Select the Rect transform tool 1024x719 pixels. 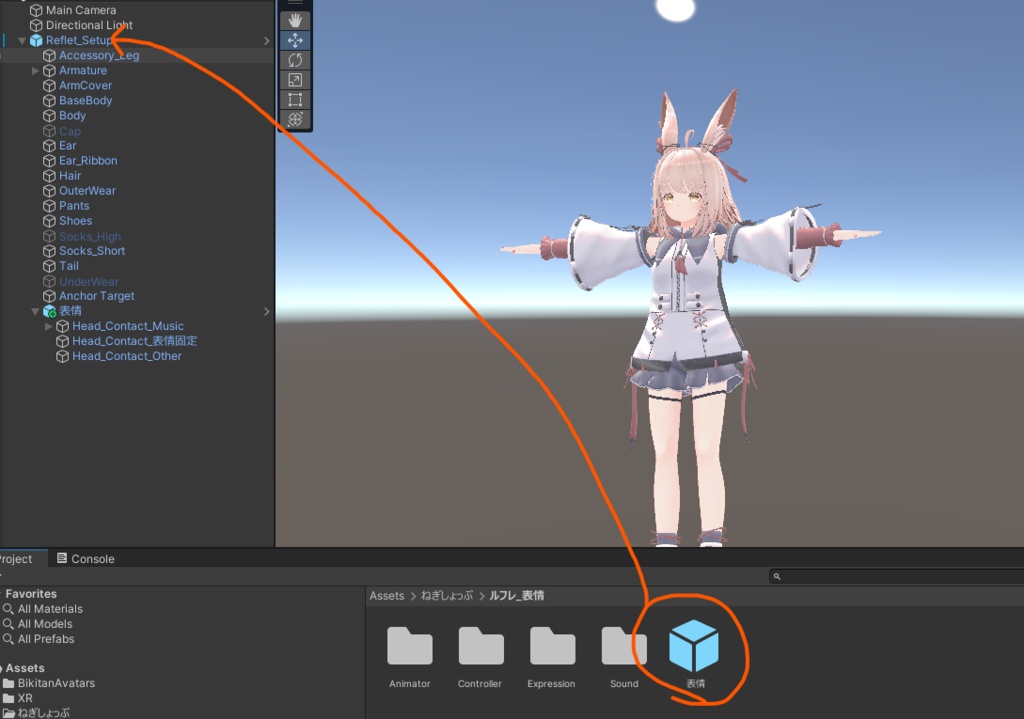(295, 99)
